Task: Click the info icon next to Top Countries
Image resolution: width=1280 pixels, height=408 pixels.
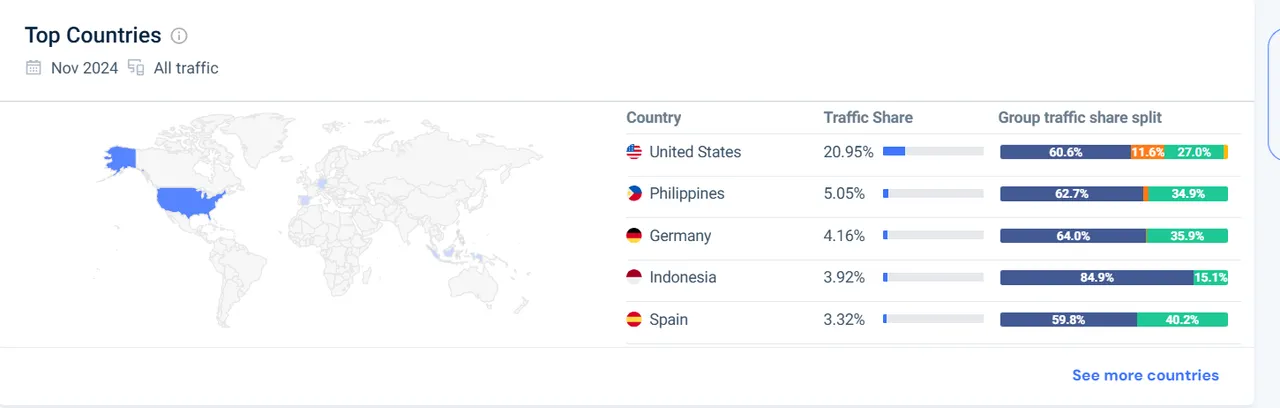Action: click(x=179, y=36)
